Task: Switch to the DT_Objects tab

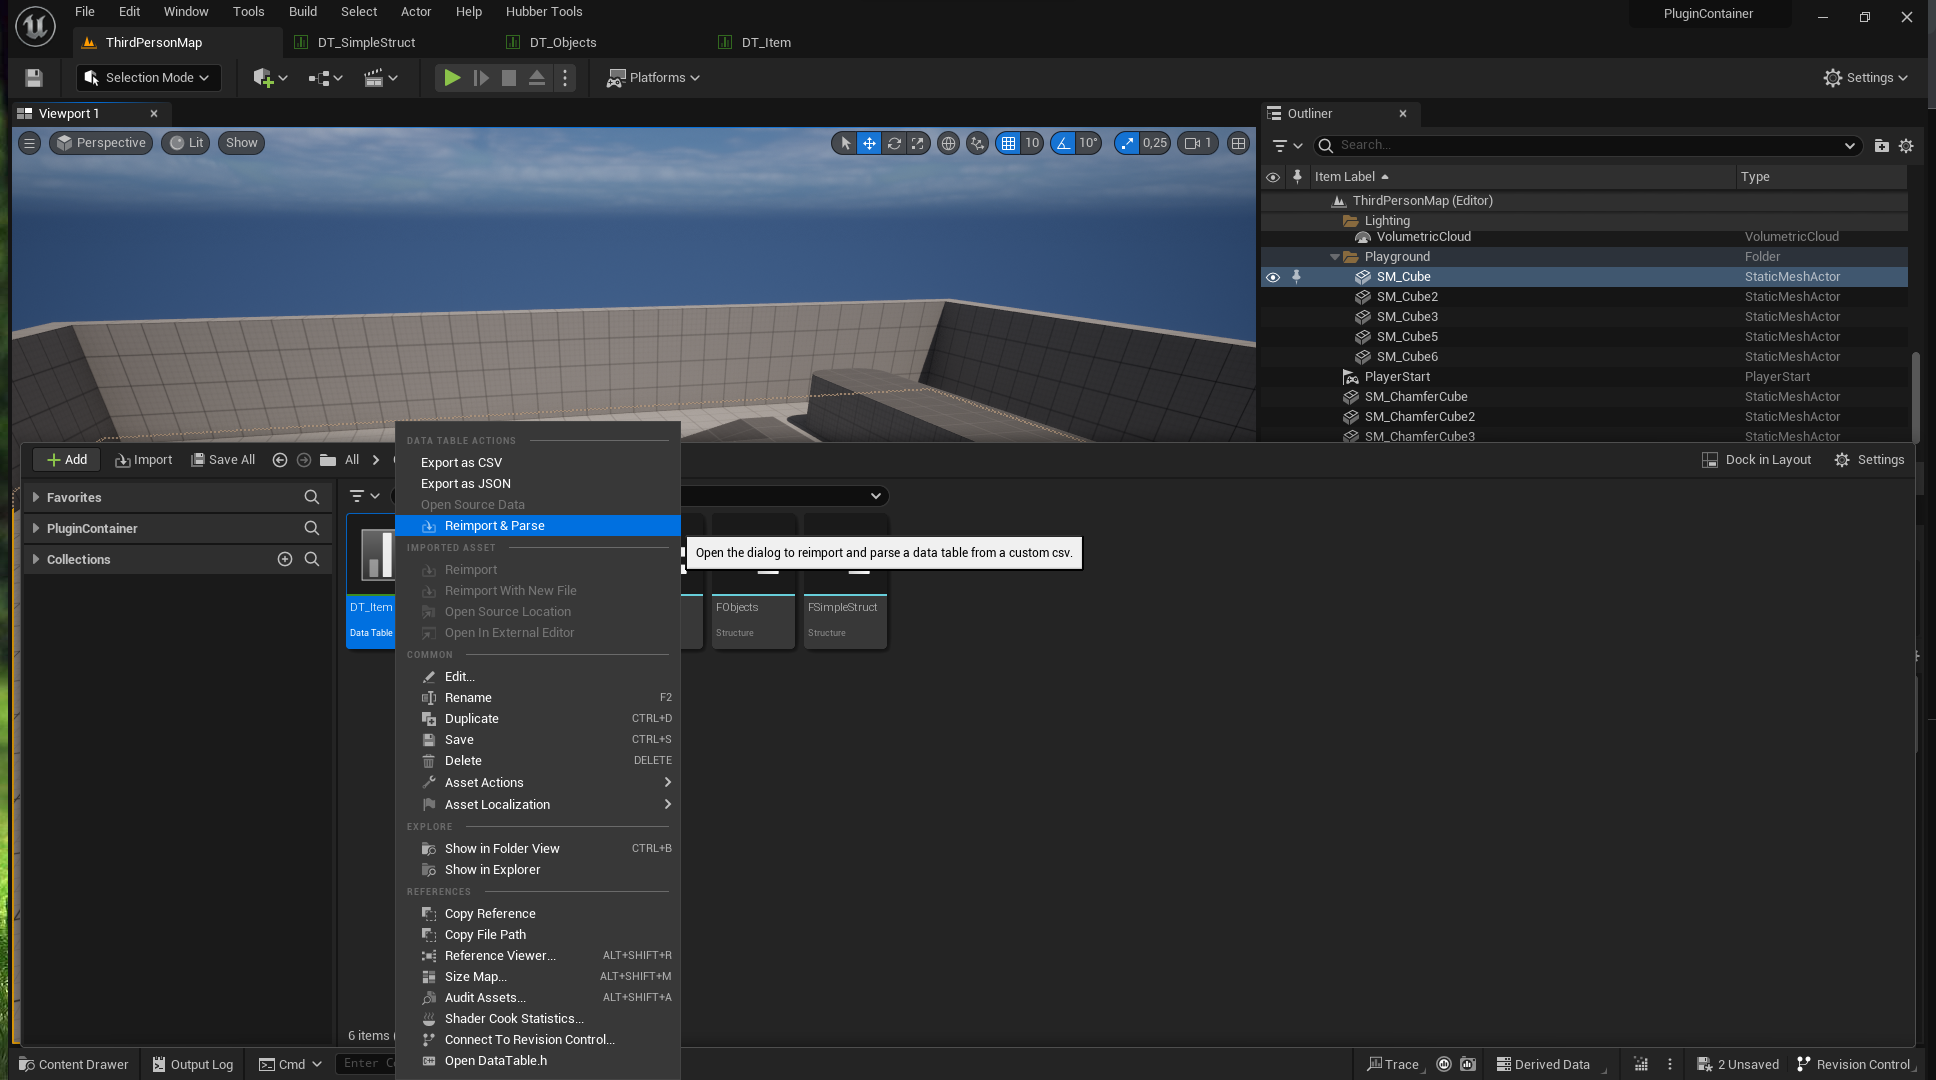Action: pos(562,43)
